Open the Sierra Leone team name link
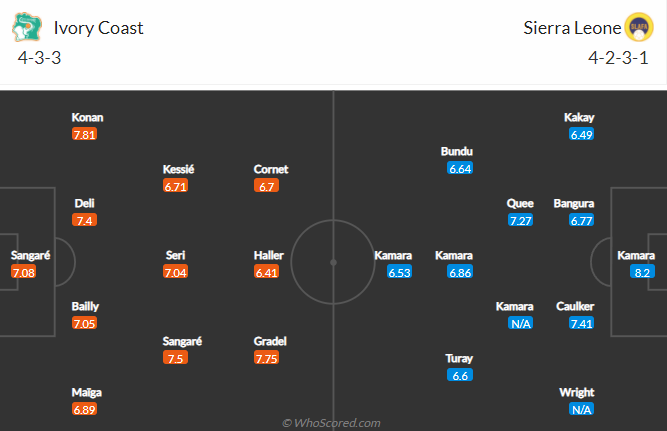This screenshot has width=667, height=431. coord(572,28)
